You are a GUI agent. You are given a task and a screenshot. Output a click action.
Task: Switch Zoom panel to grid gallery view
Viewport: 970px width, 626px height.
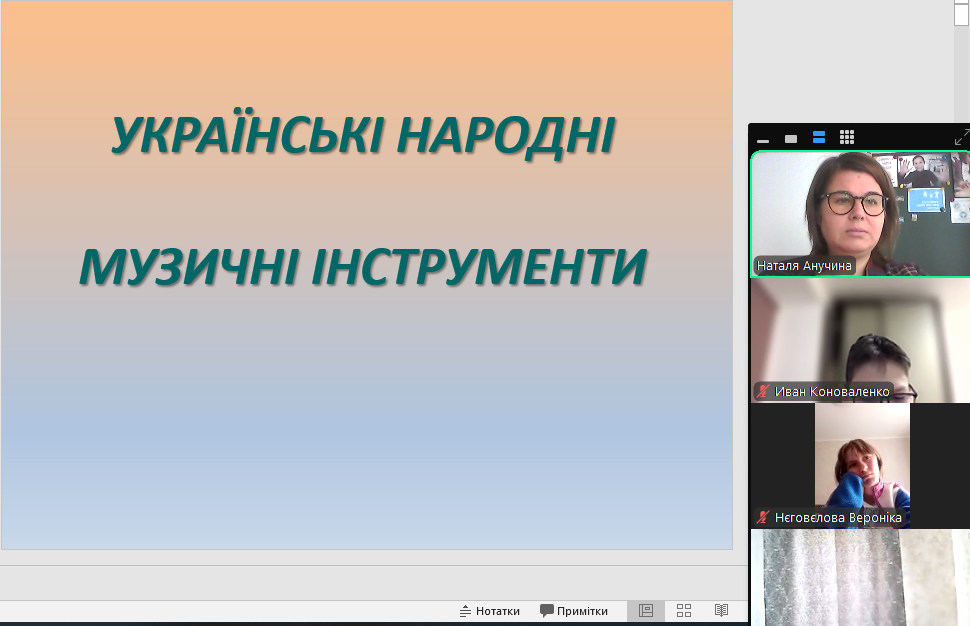[x=847, y=137]
